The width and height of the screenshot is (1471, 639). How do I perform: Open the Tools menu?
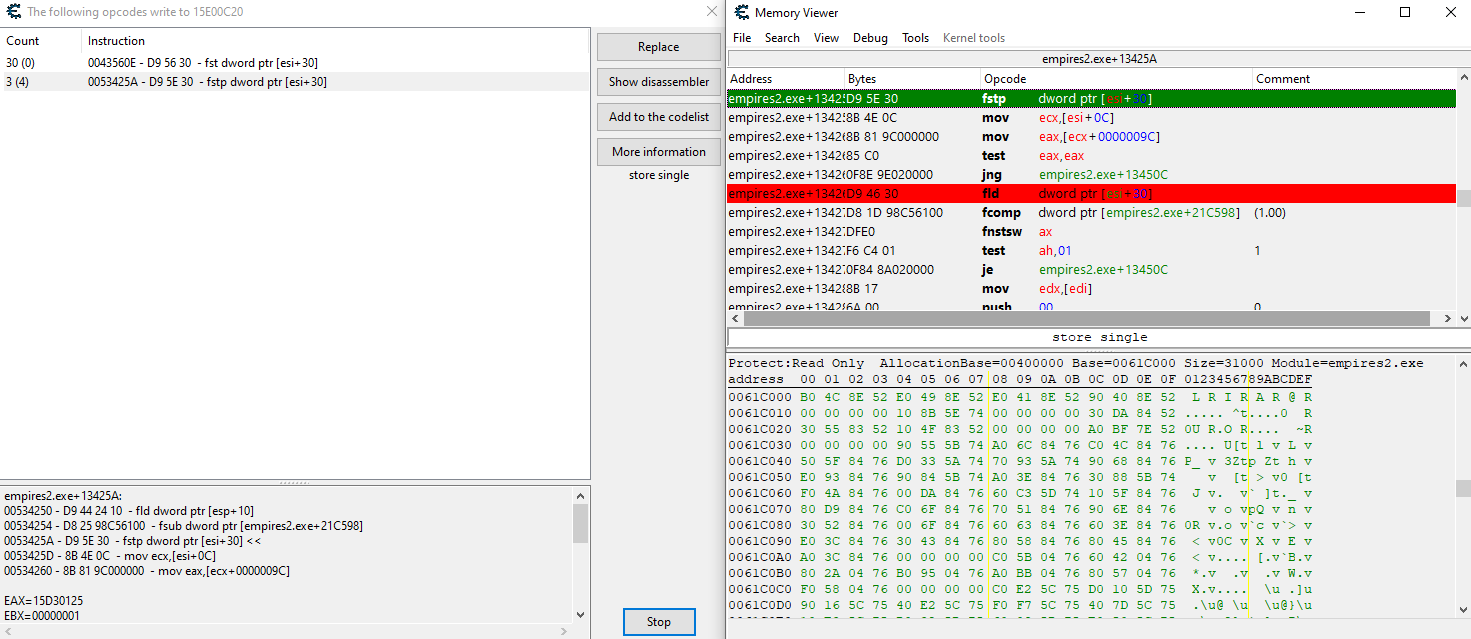point(915,38)
